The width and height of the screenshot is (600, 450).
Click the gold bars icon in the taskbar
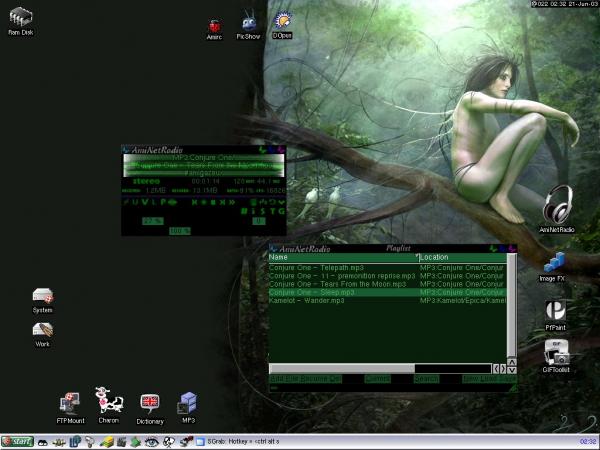click(107, 442)
